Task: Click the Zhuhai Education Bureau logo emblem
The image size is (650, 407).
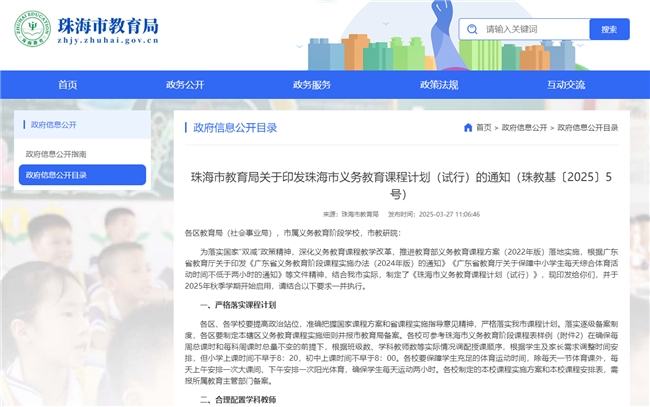Action: coord(34,30)
